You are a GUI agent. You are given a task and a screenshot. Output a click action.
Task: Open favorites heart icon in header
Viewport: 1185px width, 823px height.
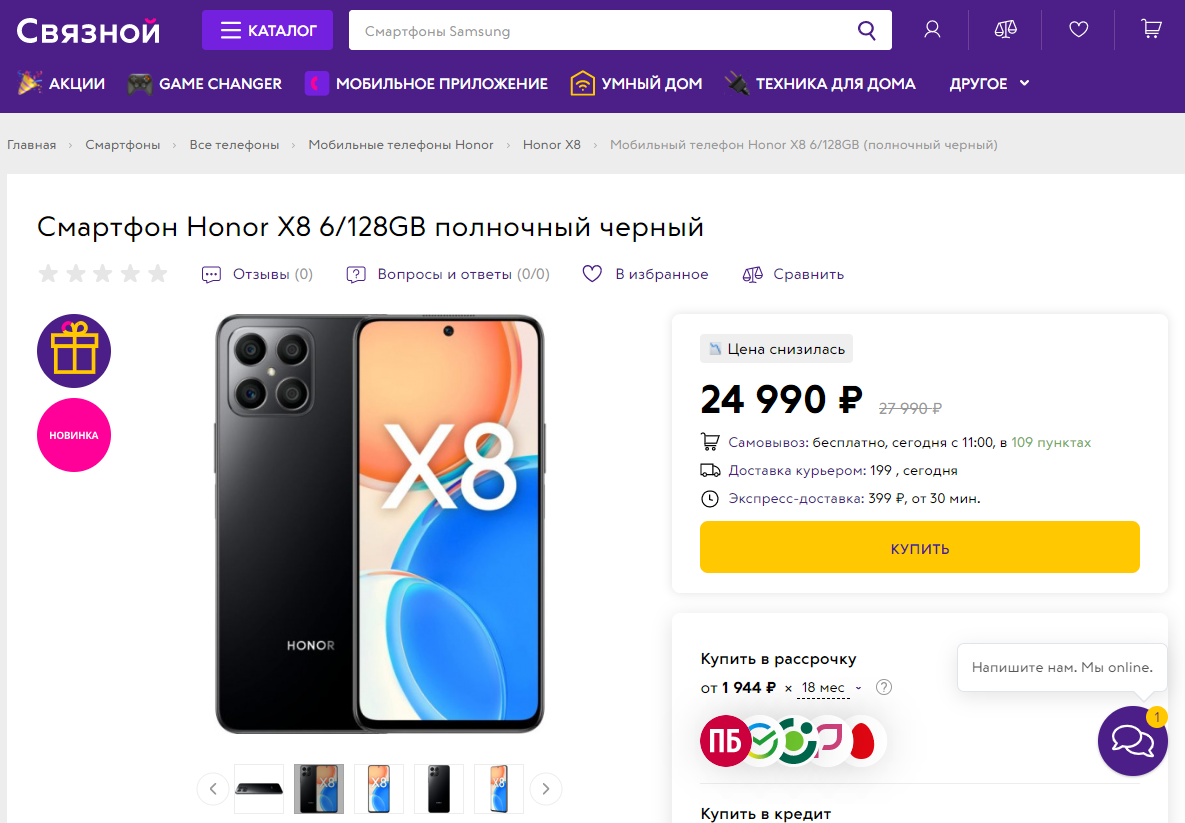(1078, 30)
